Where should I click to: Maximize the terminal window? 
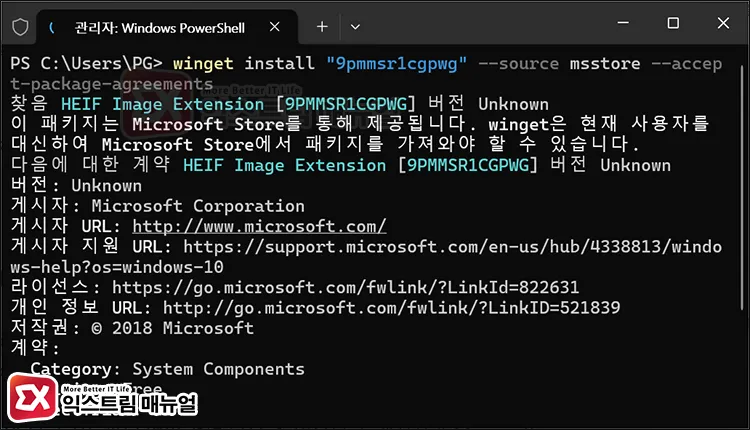pyautogui.click(x=673, y=22)
